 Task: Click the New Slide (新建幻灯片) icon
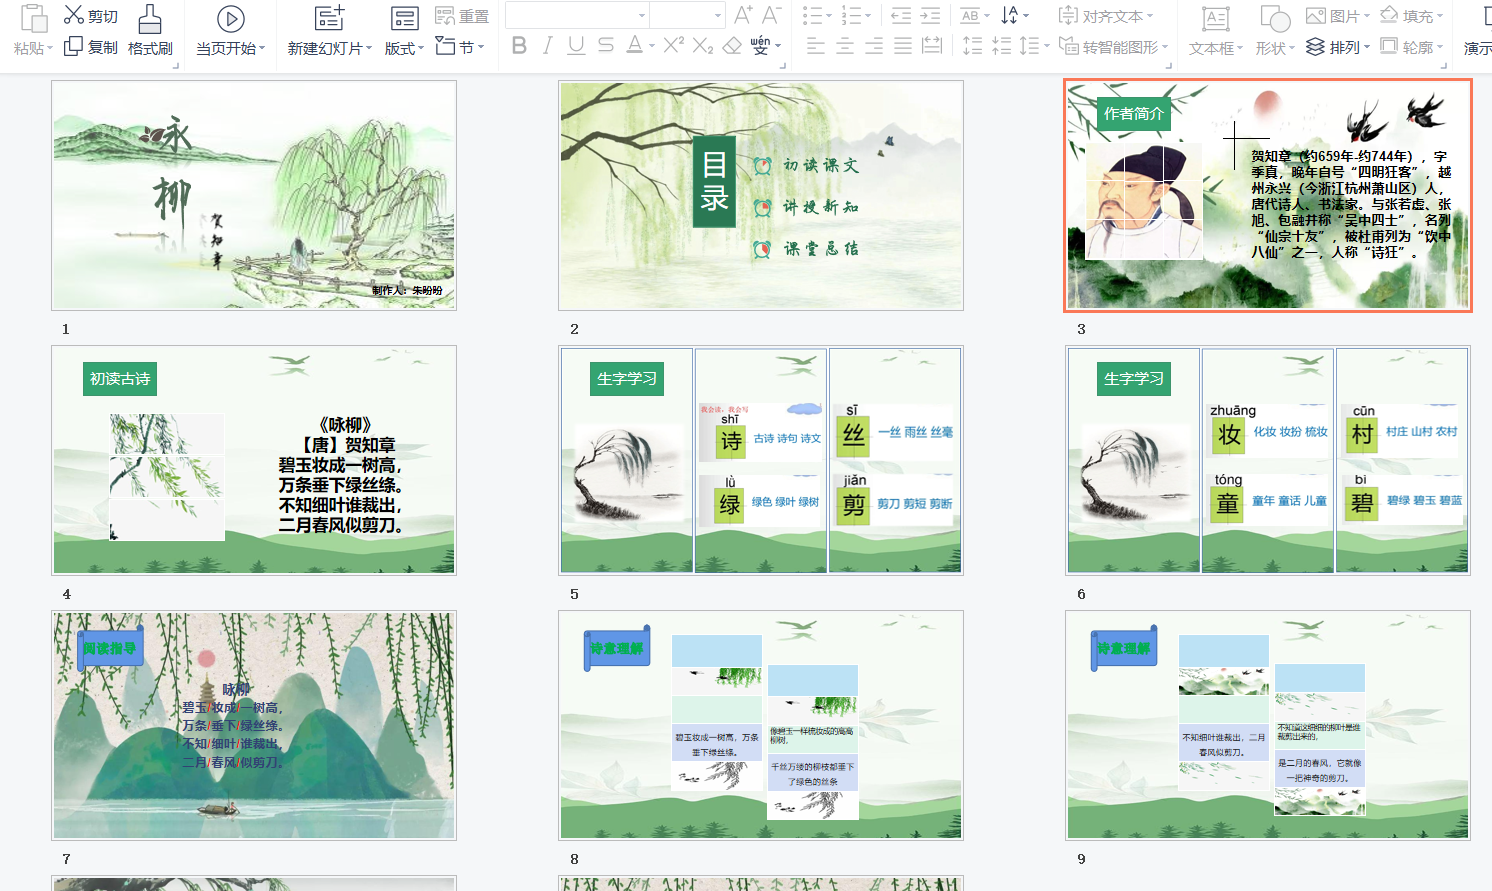pos(329,18)
